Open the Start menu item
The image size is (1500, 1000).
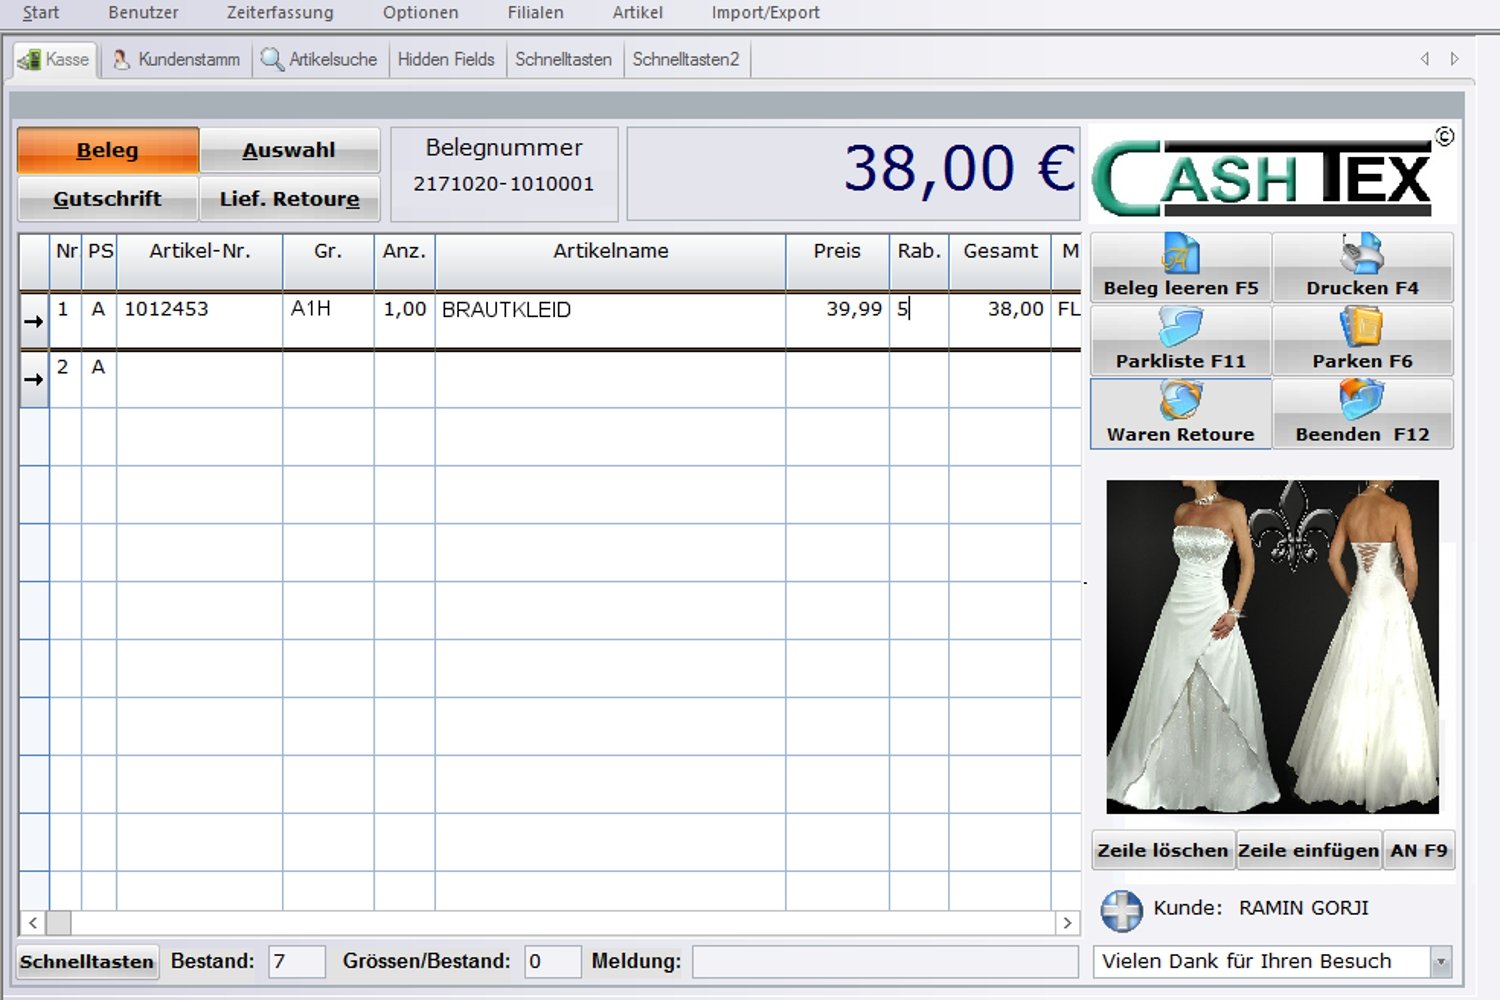pos(41,13)
